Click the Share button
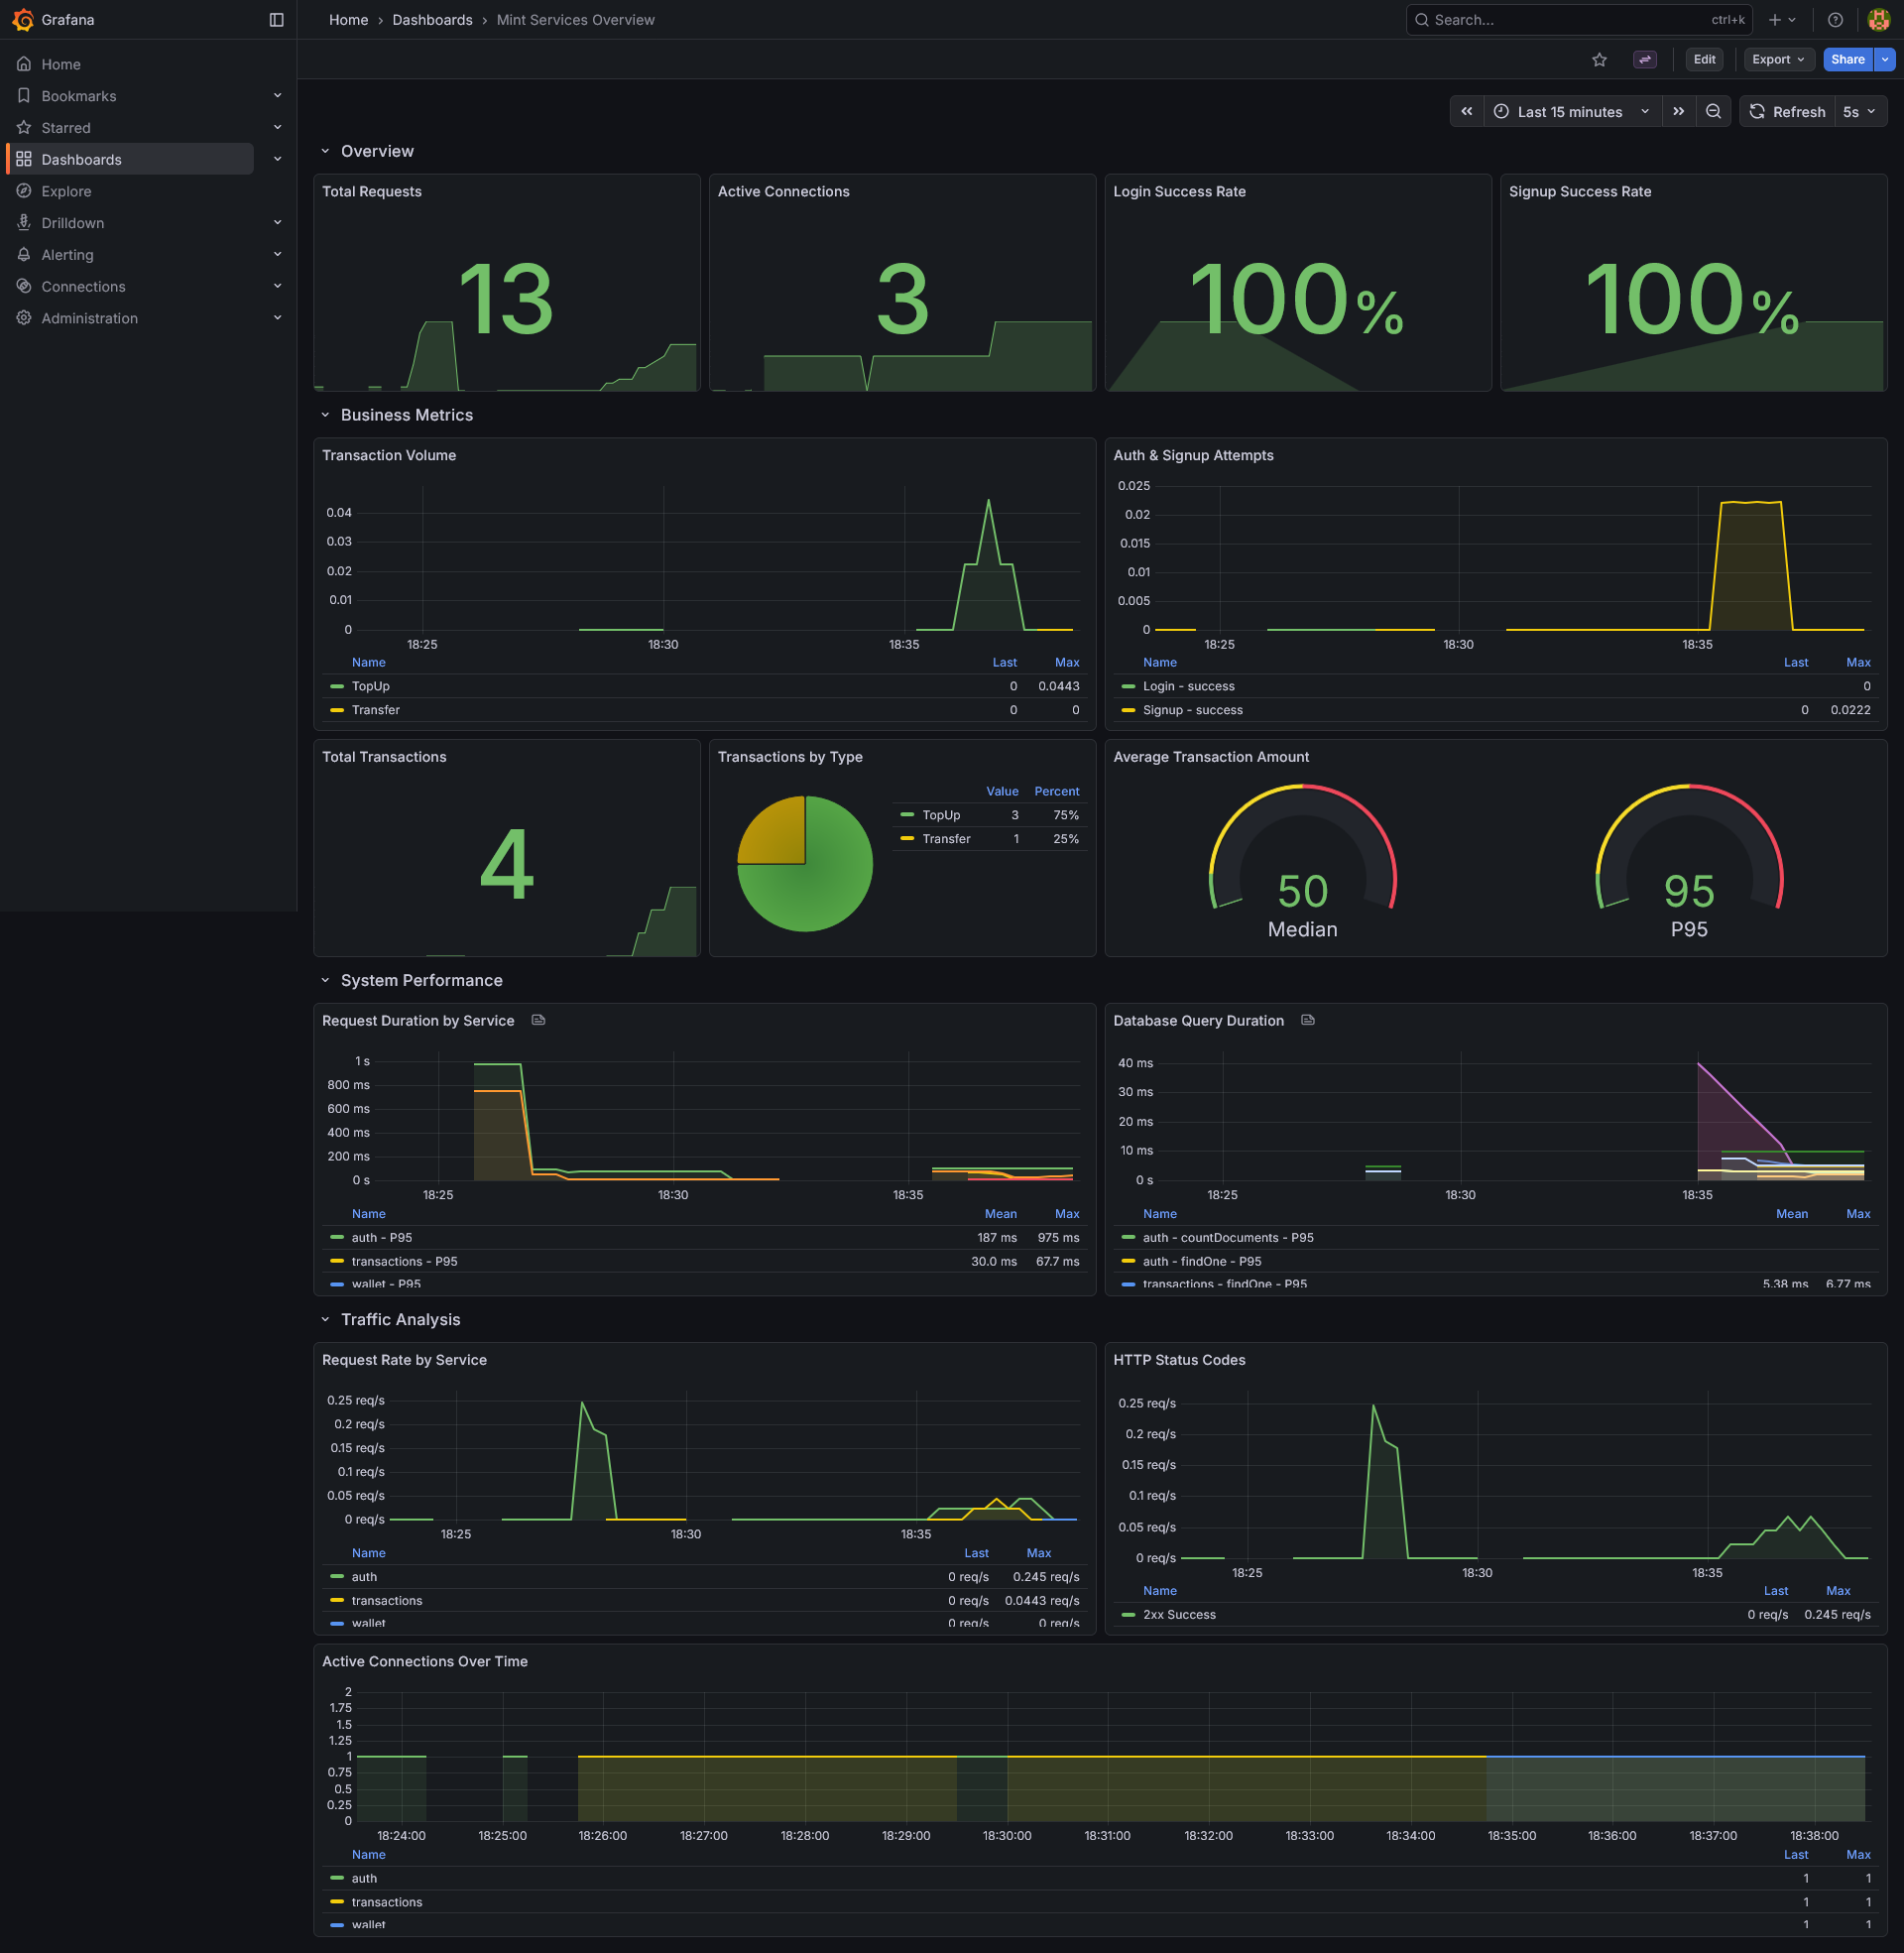Viewport: 1904px width, 1953px height. [x=1846, y=59]
